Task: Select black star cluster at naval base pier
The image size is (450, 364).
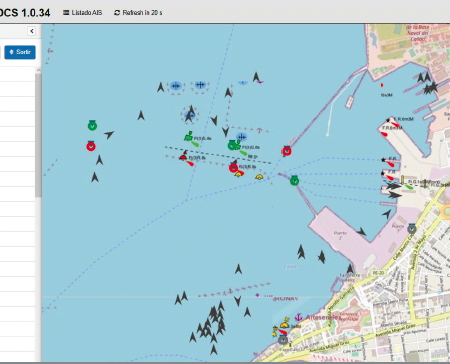Action: coord(430,88)
